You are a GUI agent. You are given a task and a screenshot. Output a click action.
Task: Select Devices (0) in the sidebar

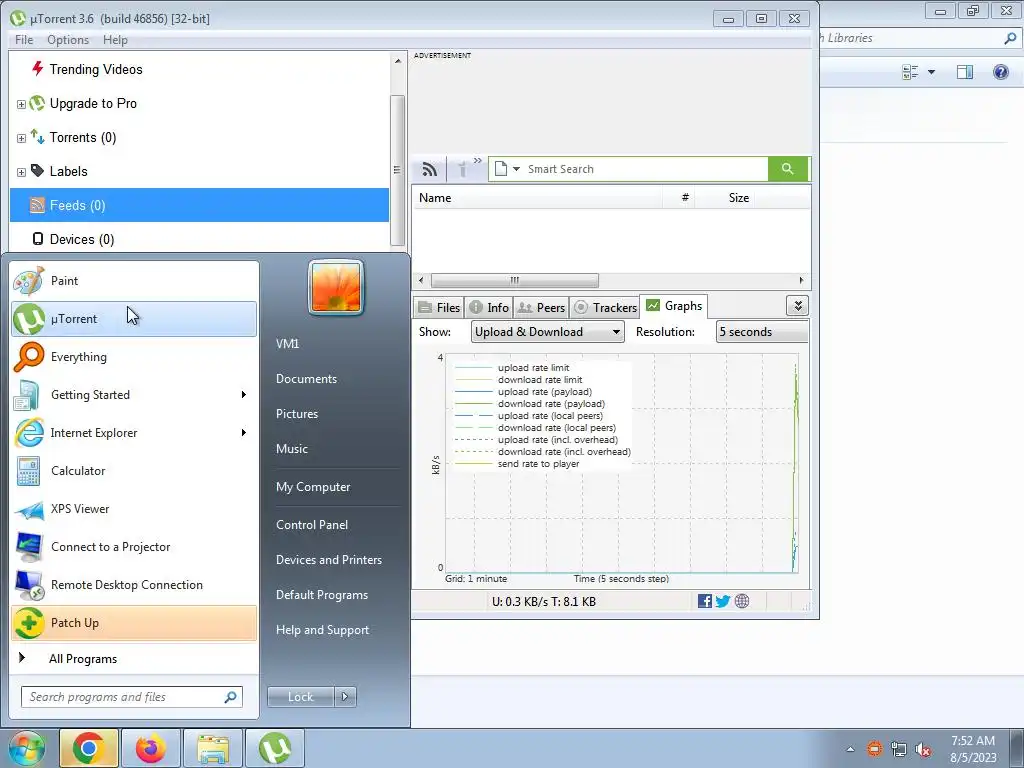82,239
